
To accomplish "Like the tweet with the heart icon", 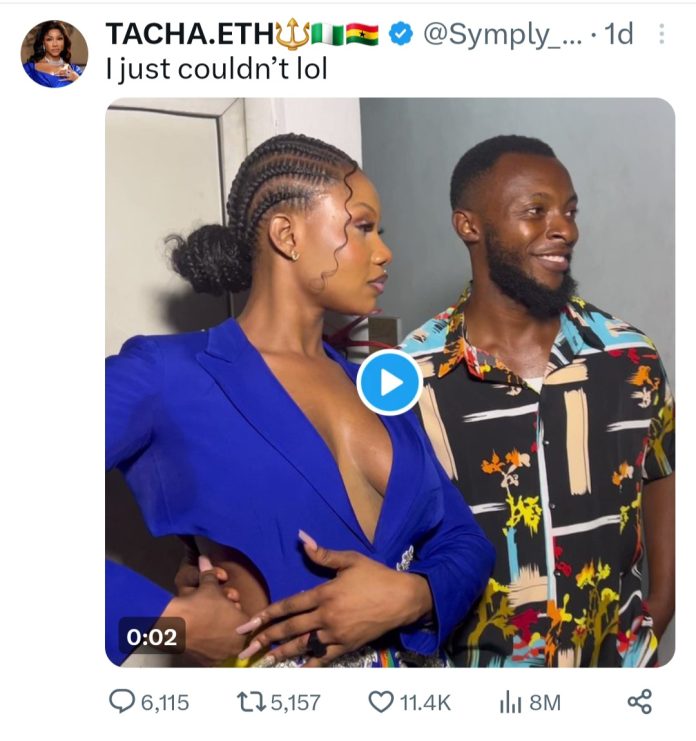I will click(x=381, y=702).
